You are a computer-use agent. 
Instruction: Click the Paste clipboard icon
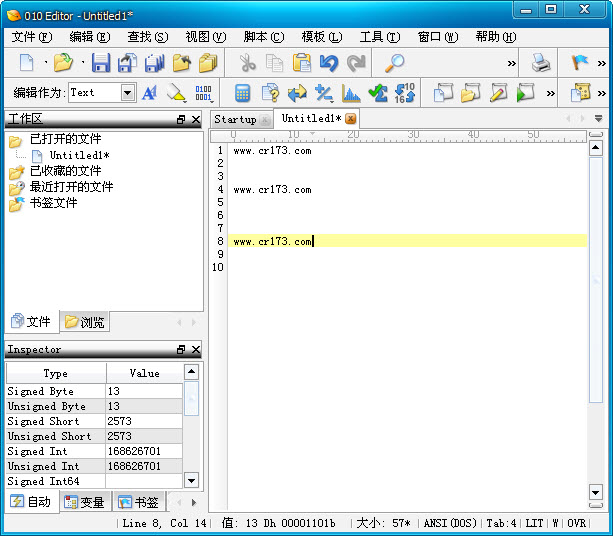(302, 63)
